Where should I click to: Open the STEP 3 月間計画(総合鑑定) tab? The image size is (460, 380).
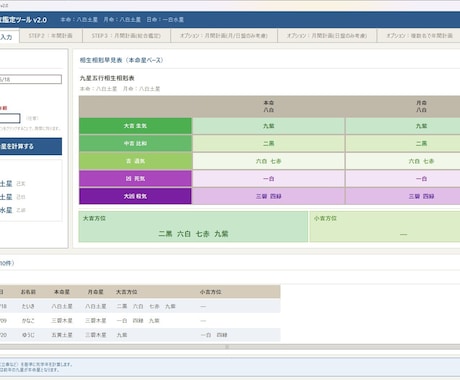(126, 36)
